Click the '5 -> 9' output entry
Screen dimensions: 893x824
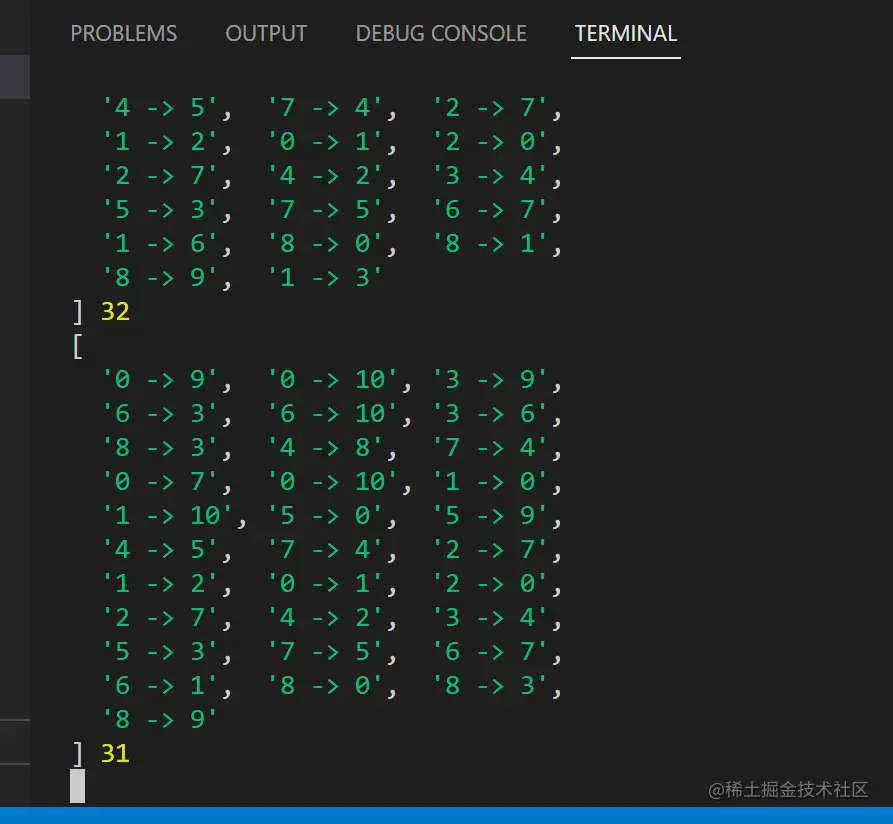[x=490, y=515]
